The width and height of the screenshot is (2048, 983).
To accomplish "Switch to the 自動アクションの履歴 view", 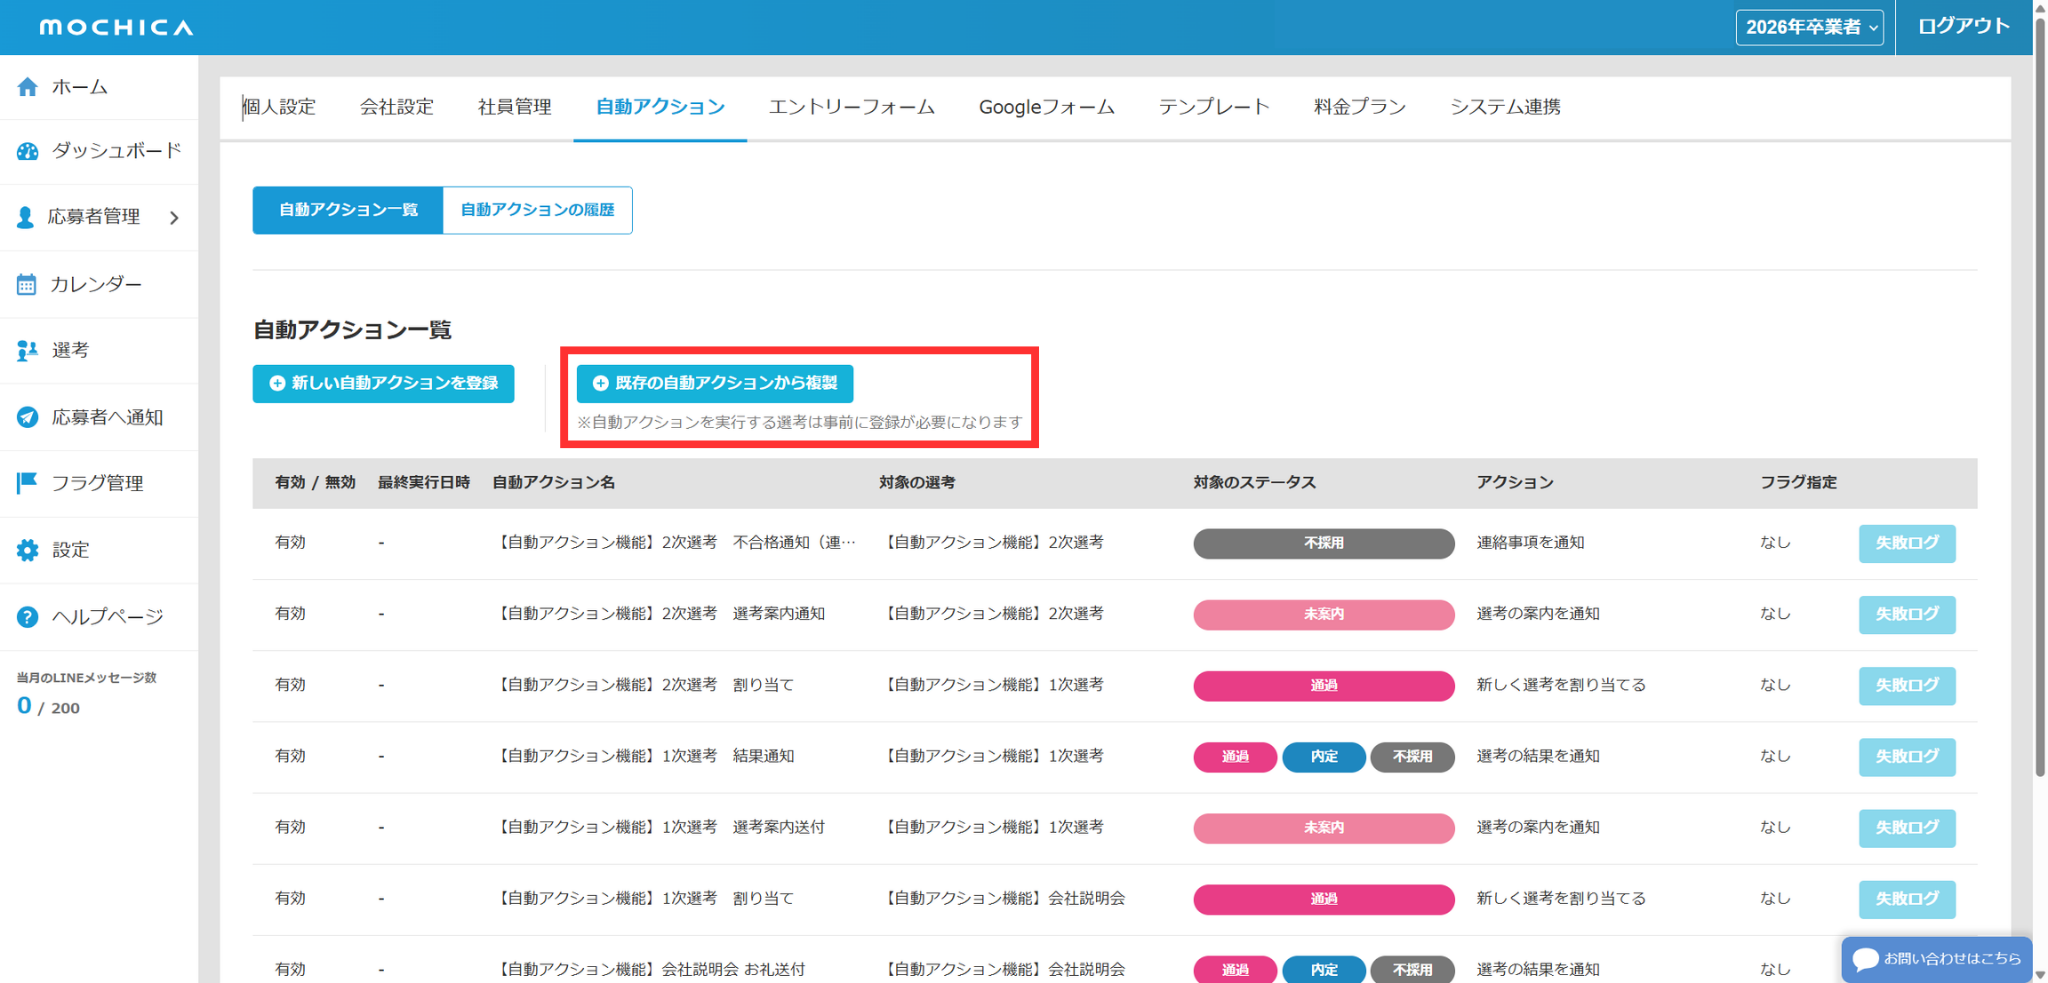I will tap(537, 210).
